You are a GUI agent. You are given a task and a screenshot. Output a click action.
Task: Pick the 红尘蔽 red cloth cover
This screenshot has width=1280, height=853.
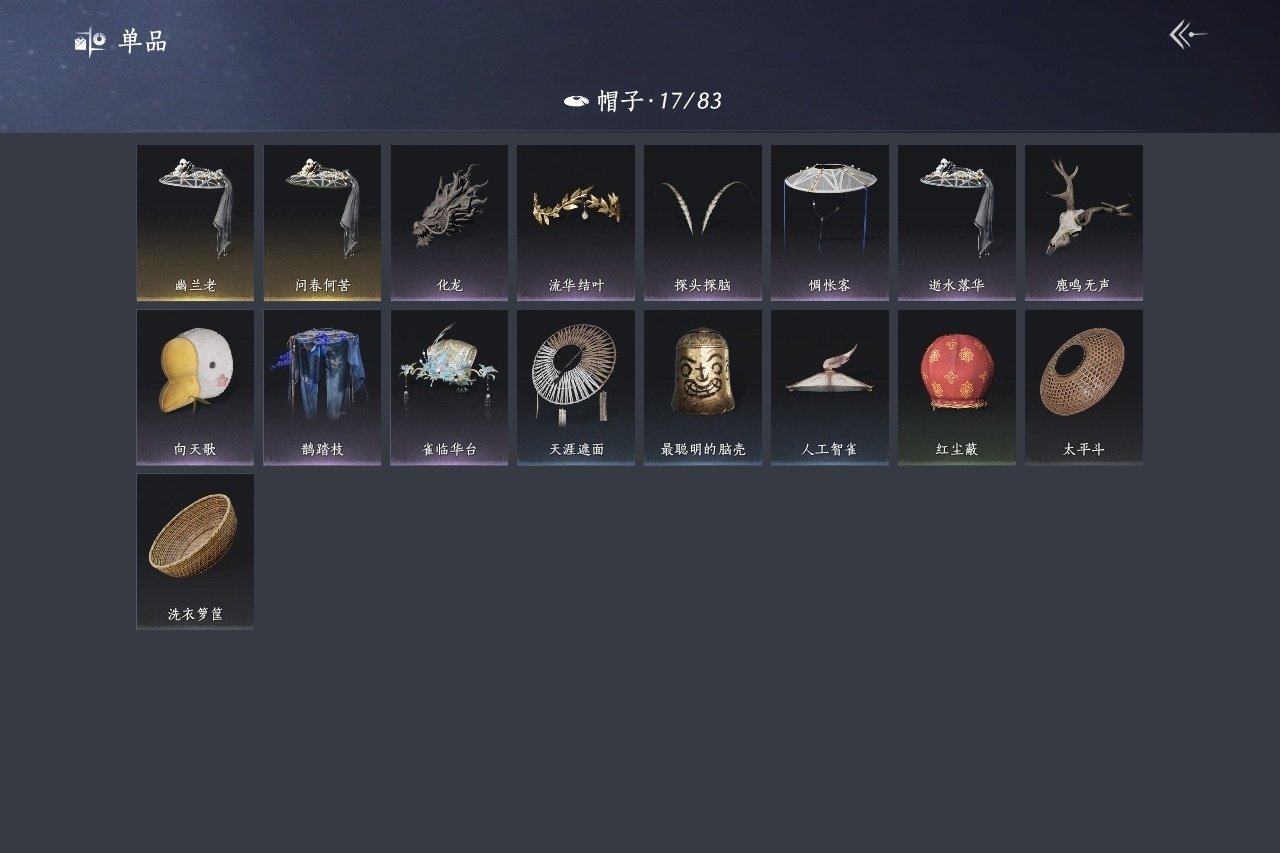pos(957,387)
